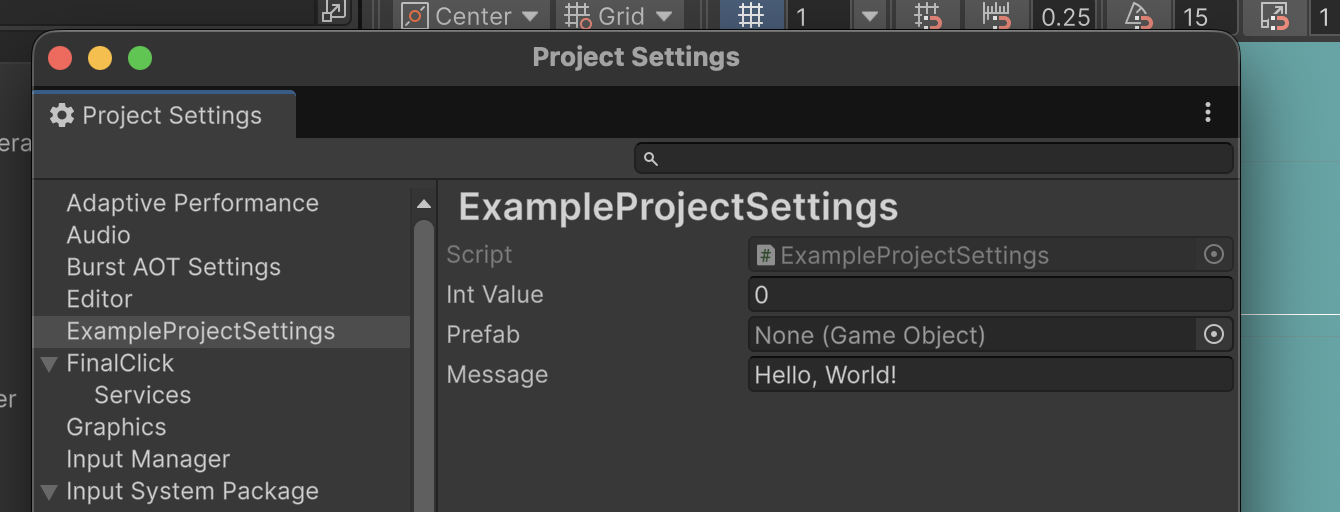
Task: Open the three-dot window options menu
Action: [1208, 112]
